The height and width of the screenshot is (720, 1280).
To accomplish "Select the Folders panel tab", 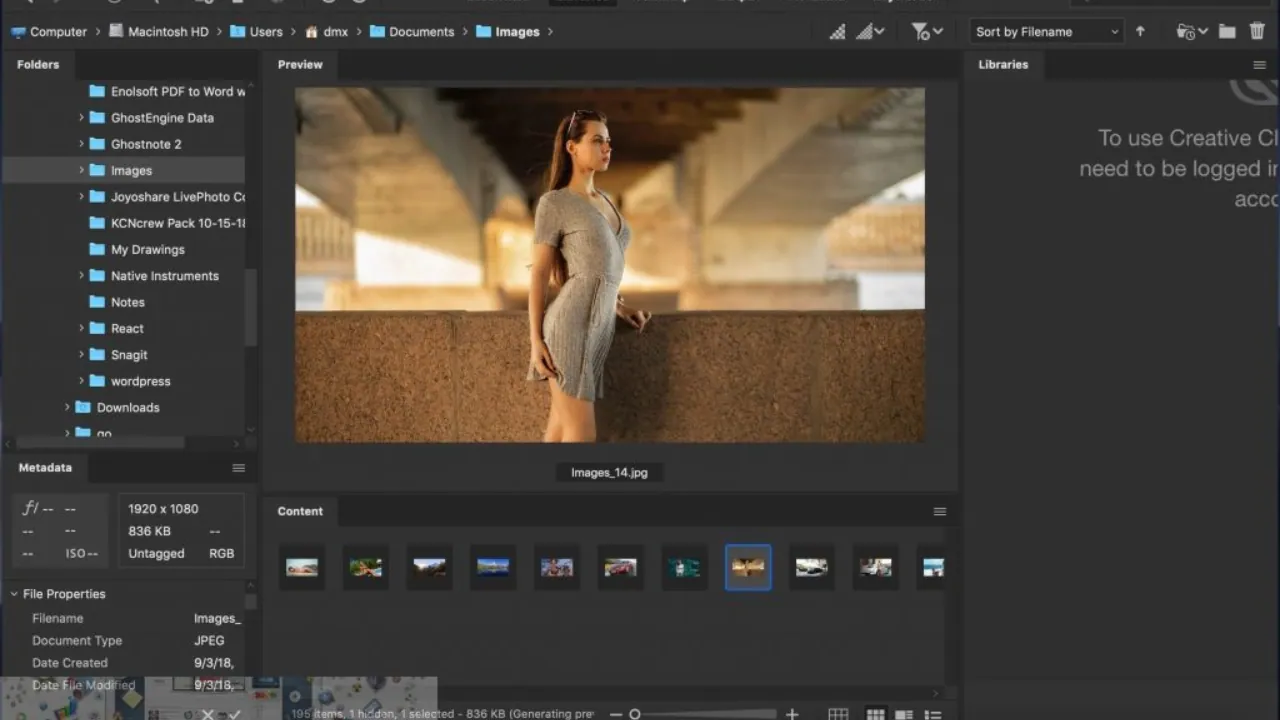I will point(38,65).
